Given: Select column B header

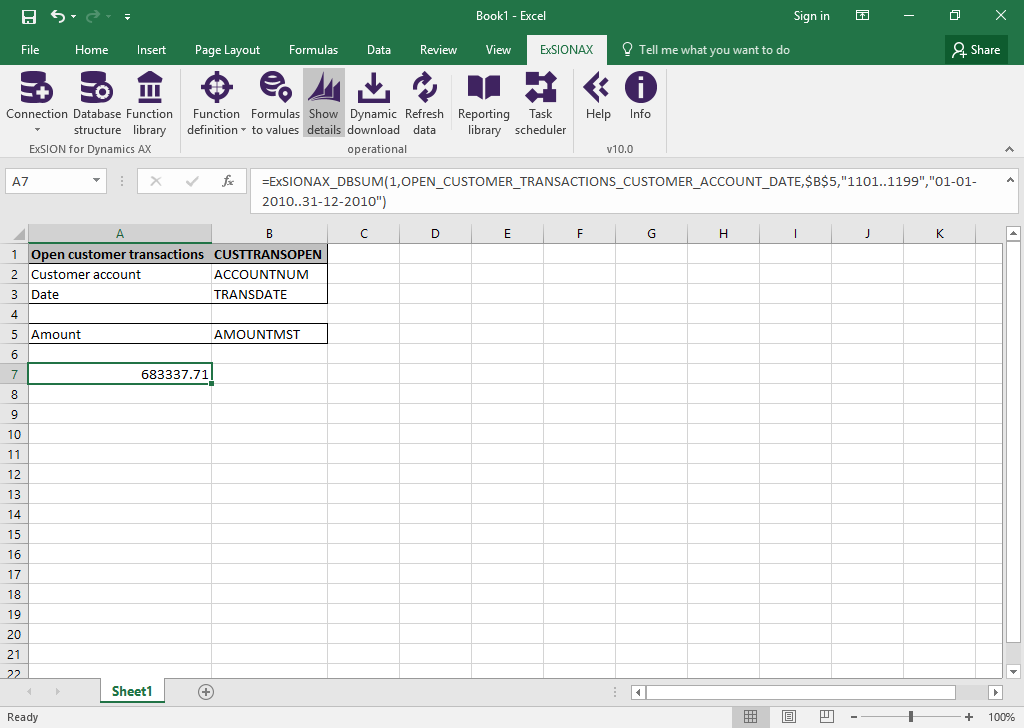Looking at the screenshot, I should click(x=269, y=234).
